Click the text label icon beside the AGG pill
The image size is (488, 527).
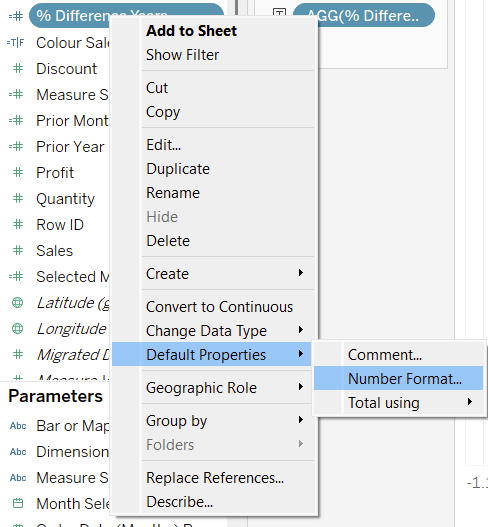tap(280, 13)
